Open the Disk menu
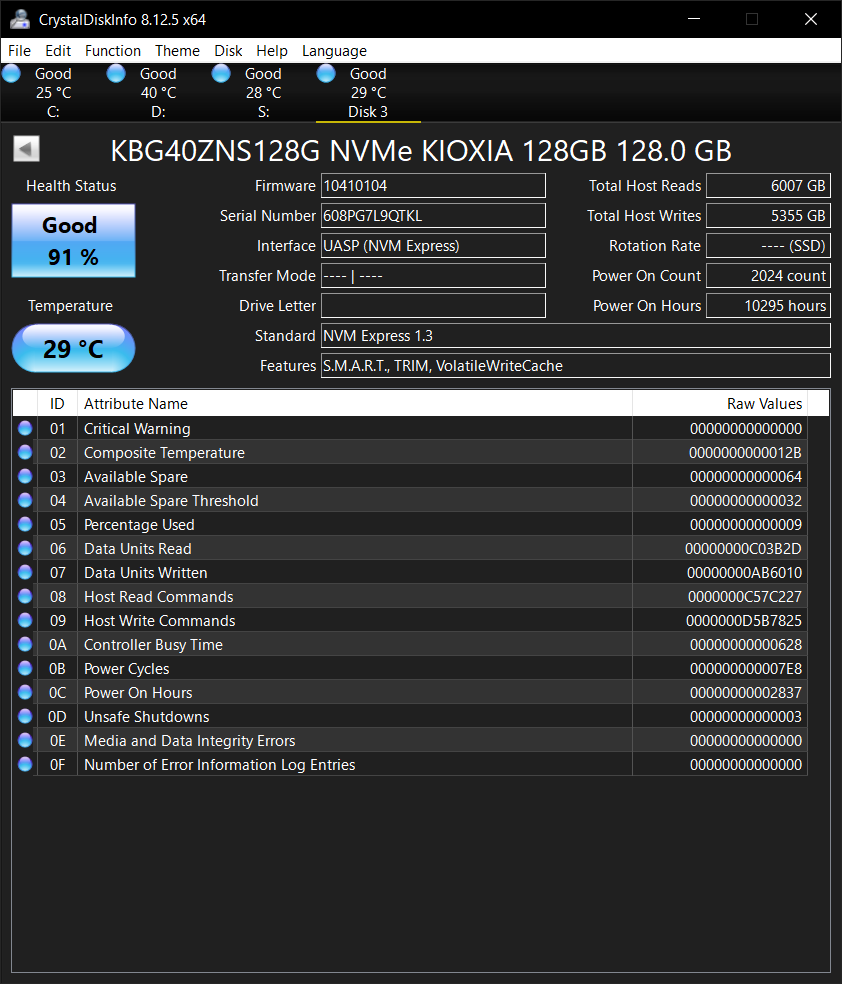Screen dimensions: 842x984 click(x=228, y=51)
